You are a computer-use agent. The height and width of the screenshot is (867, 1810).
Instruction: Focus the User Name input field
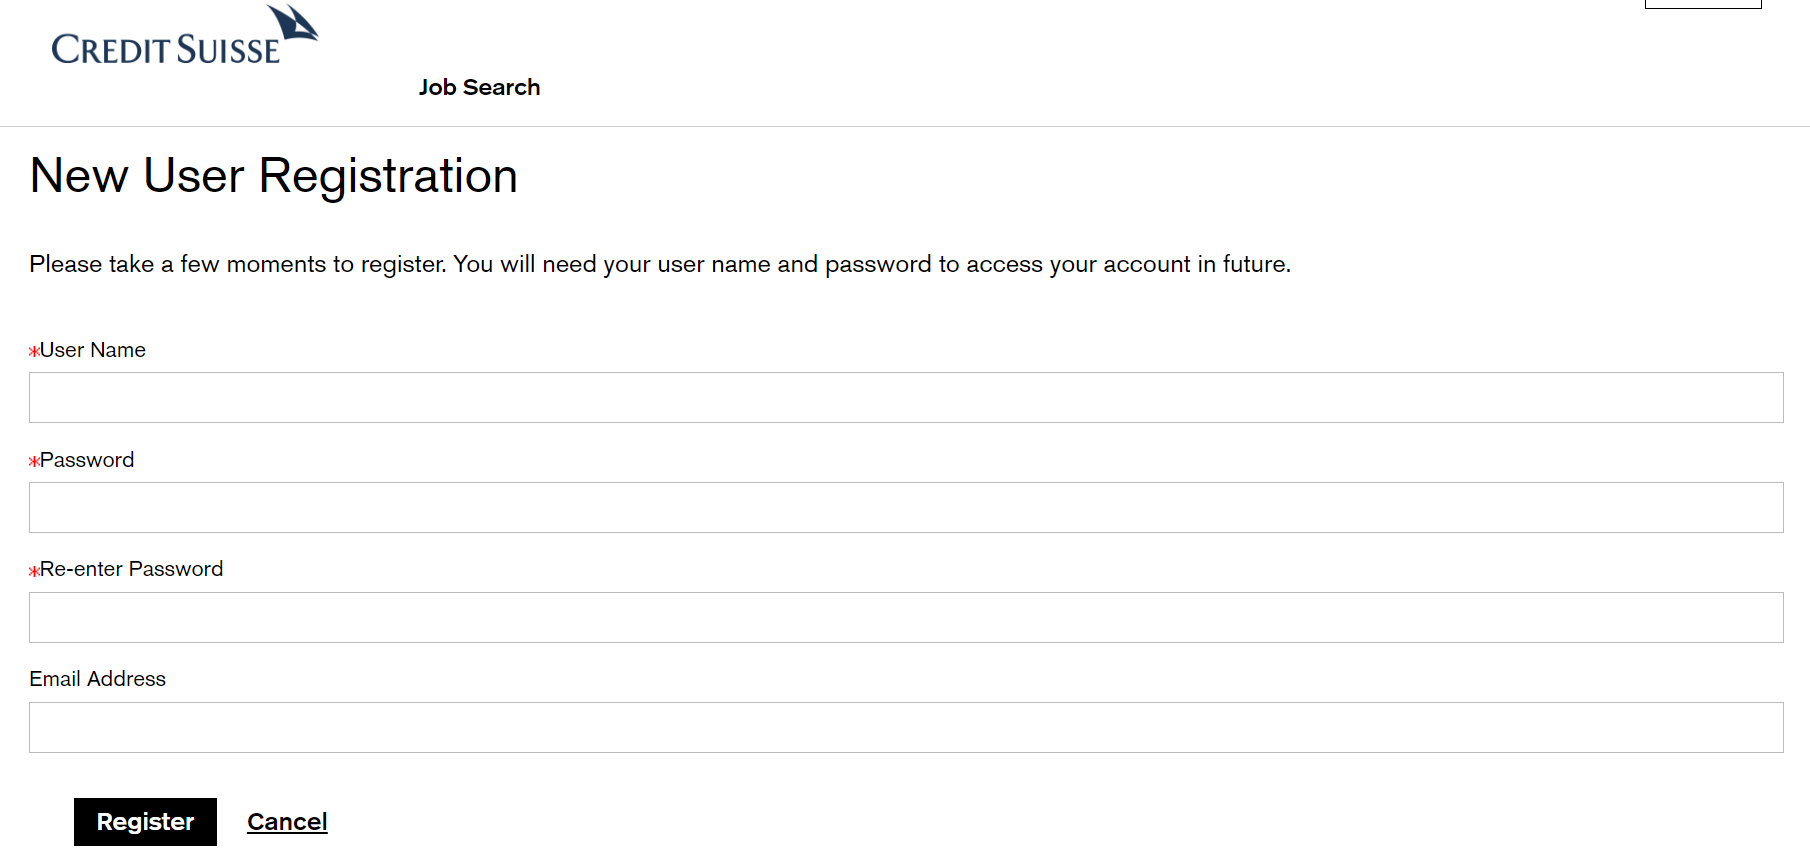tap(906, 397)
